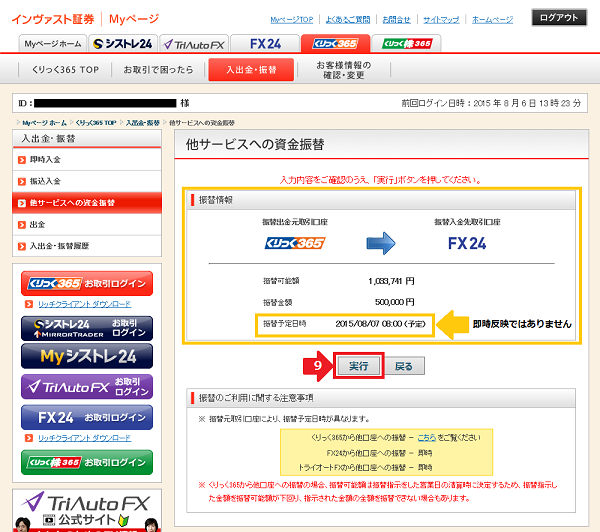Click 入出金・振替 breadcrumb link
Viewport: 600px width, 532px height.
pyautogui.click(x=142, y=123)
